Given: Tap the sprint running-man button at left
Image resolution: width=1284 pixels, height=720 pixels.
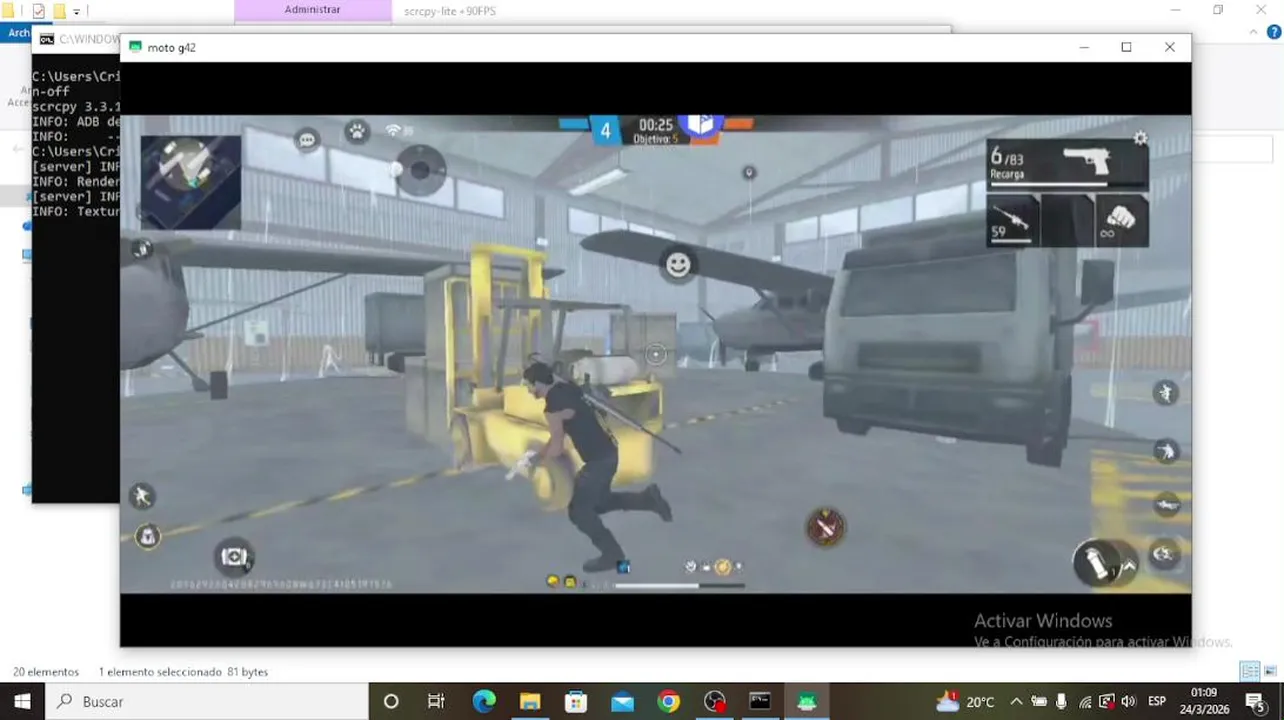Looking at the screenshot, I should click(142, 496).
